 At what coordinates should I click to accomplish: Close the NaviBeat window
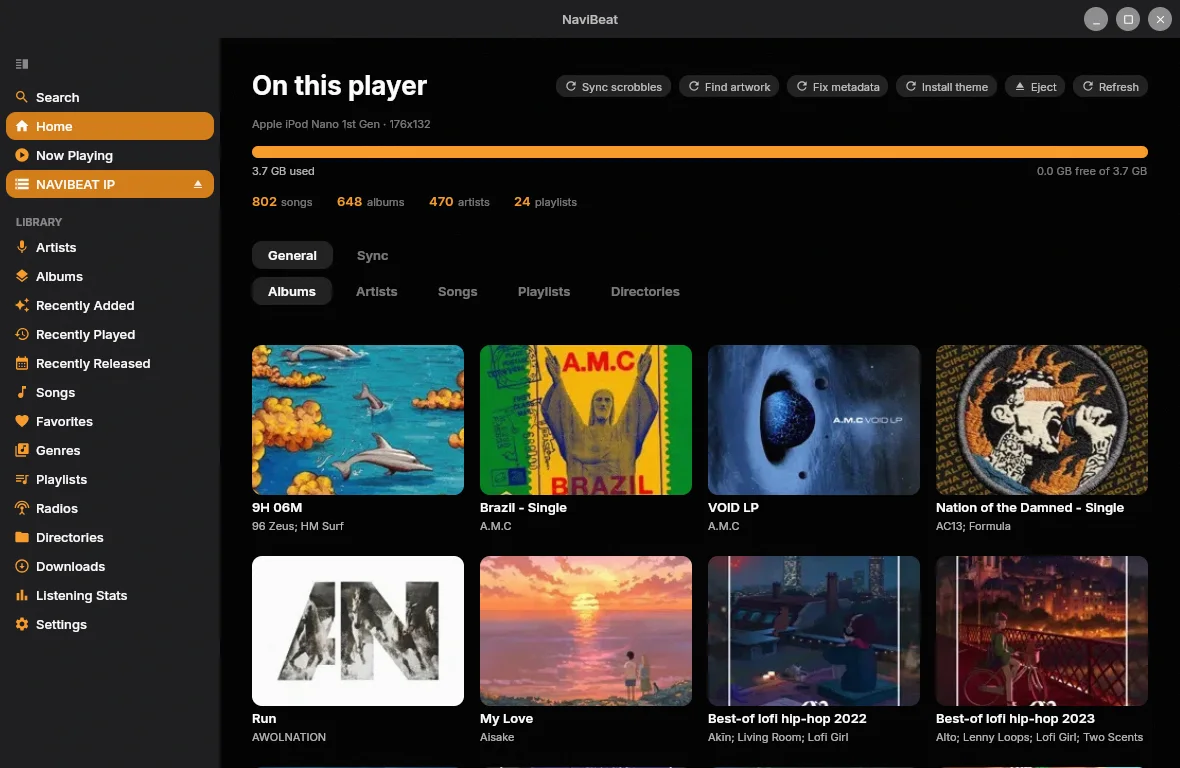pyautogui.click(x=1160, y=20)
